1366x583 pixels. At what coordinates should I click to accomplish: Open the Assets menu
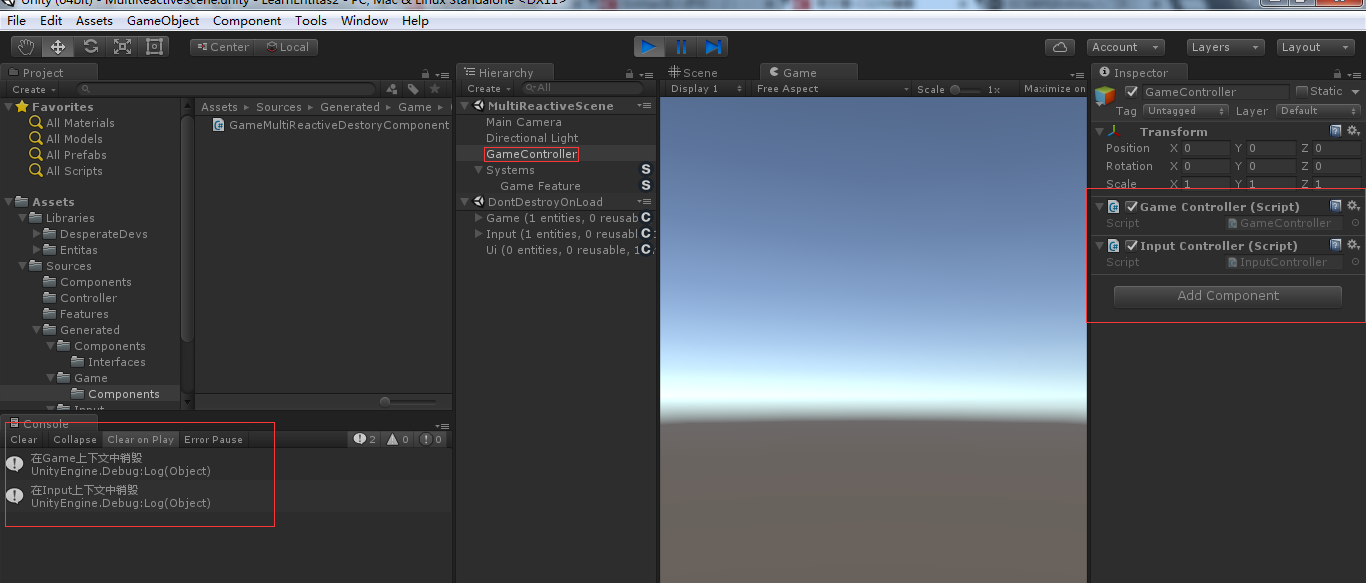(x=94, y=20)
